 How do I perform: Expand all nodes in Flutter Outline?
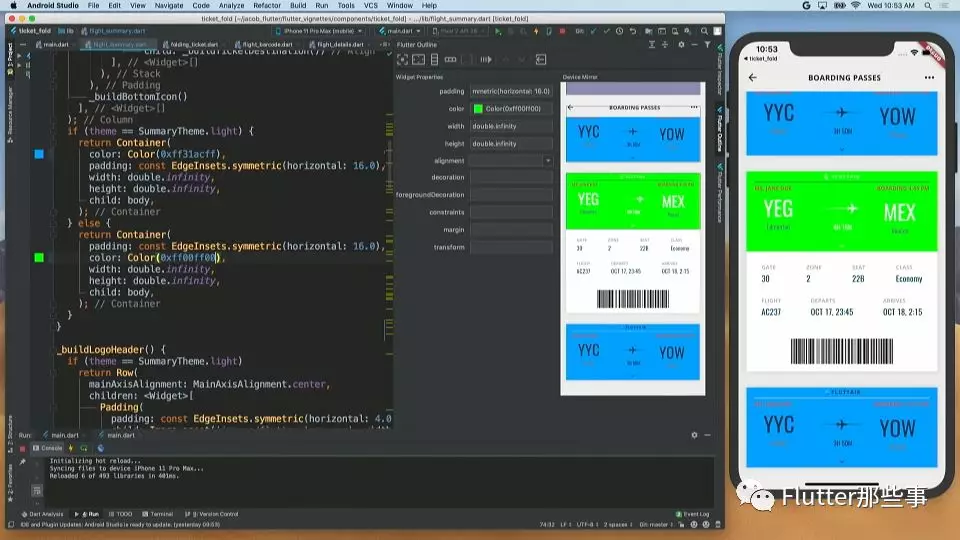[x=651, y=45]
